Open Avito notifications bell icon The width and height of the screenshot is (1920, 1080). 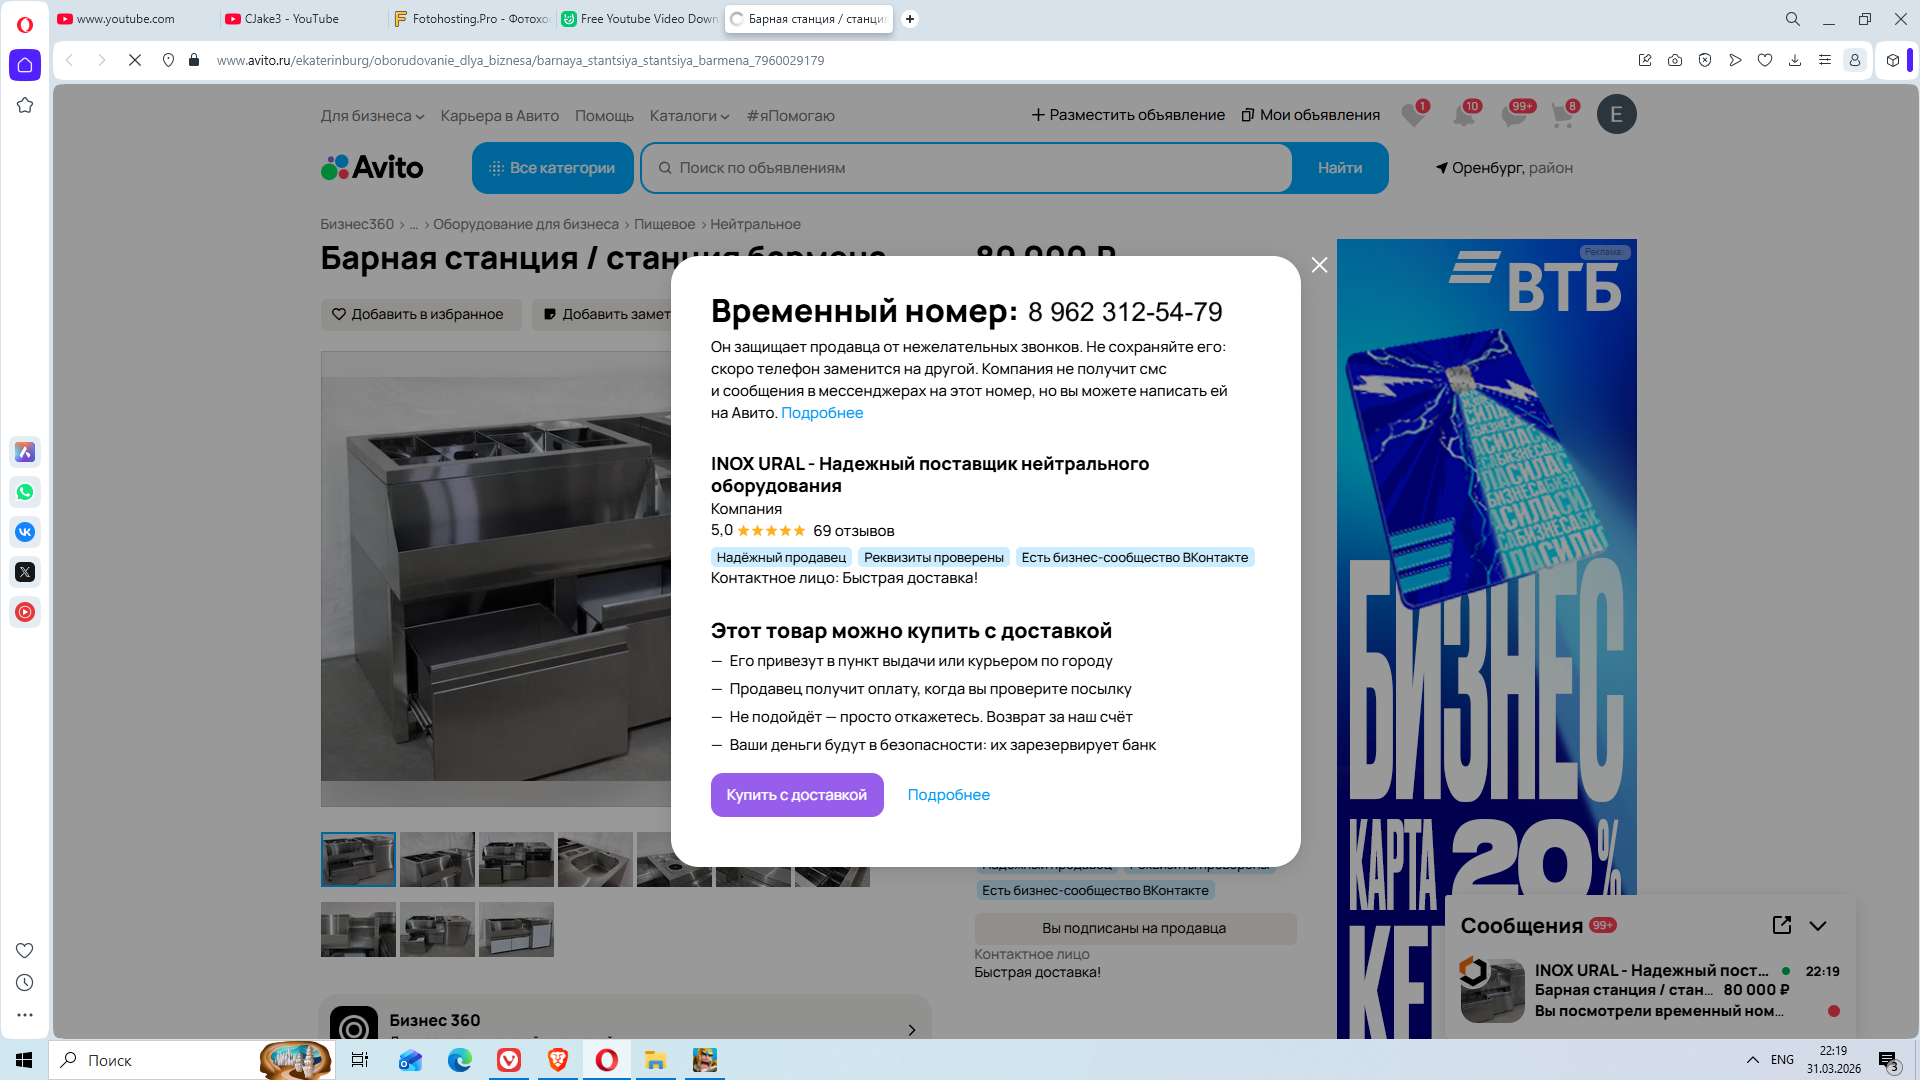[x=1464, y=115]
